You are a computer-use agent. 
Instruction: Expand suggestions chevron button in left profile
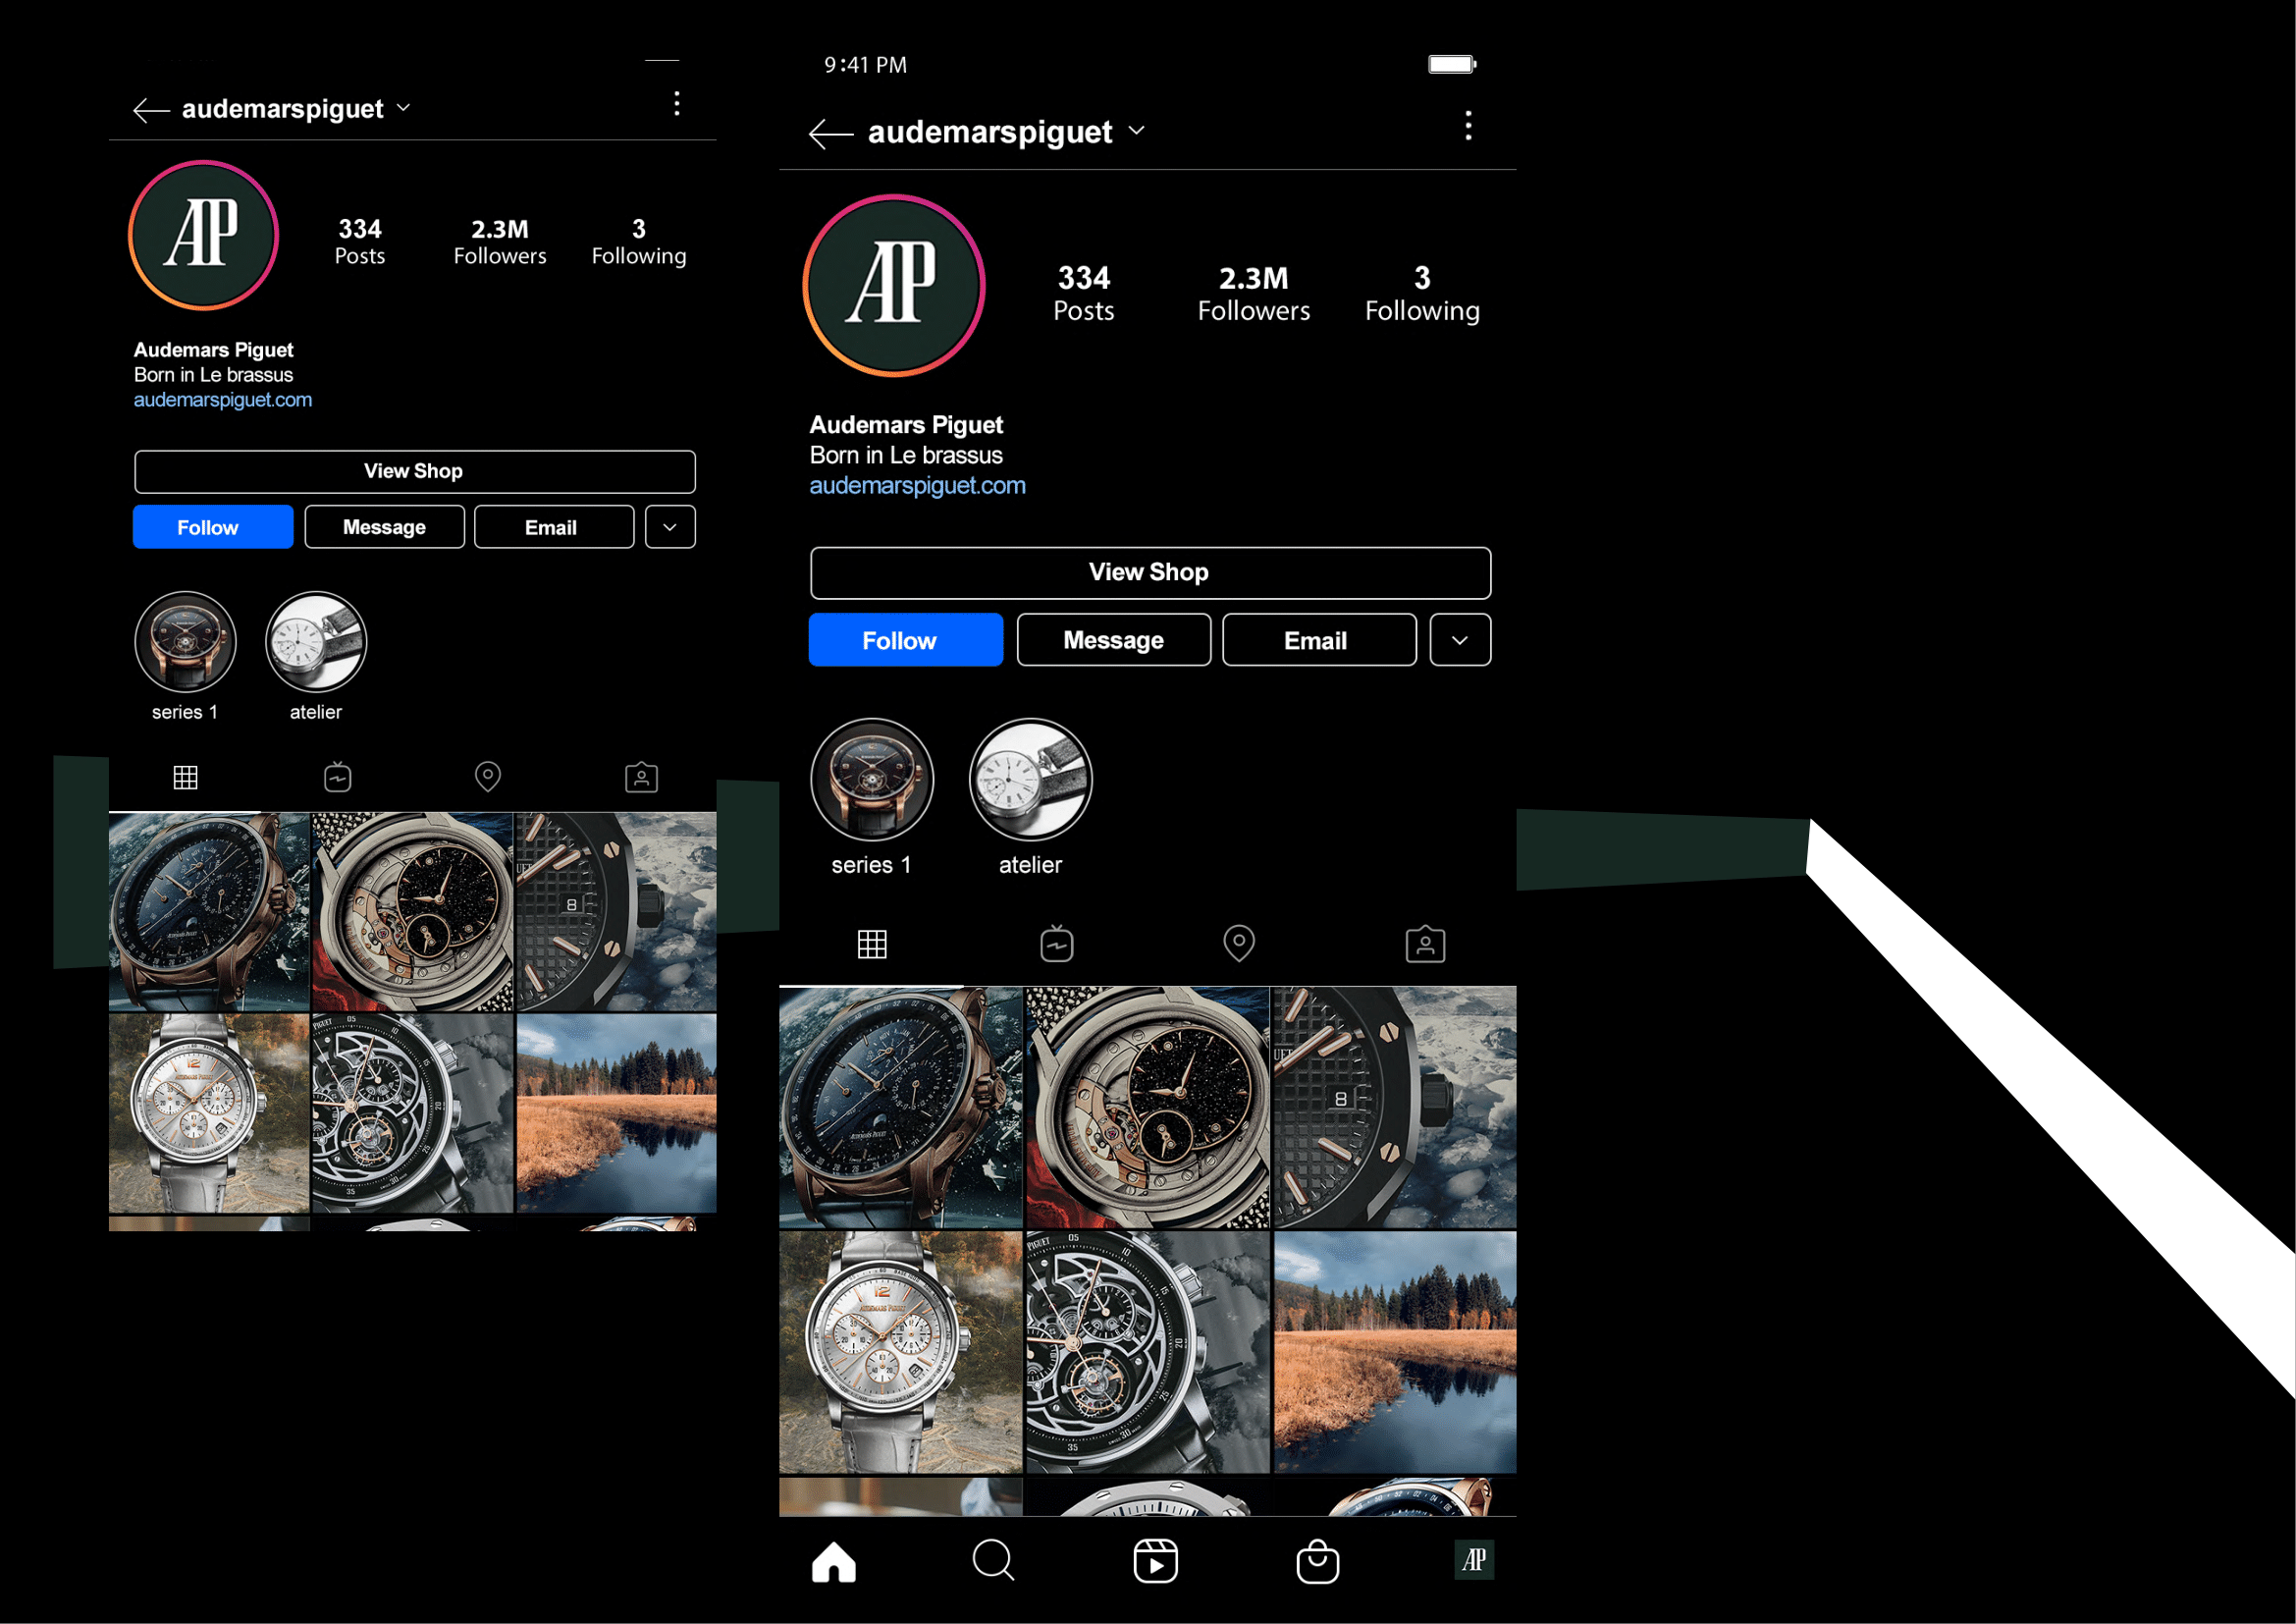coord(670,527)
